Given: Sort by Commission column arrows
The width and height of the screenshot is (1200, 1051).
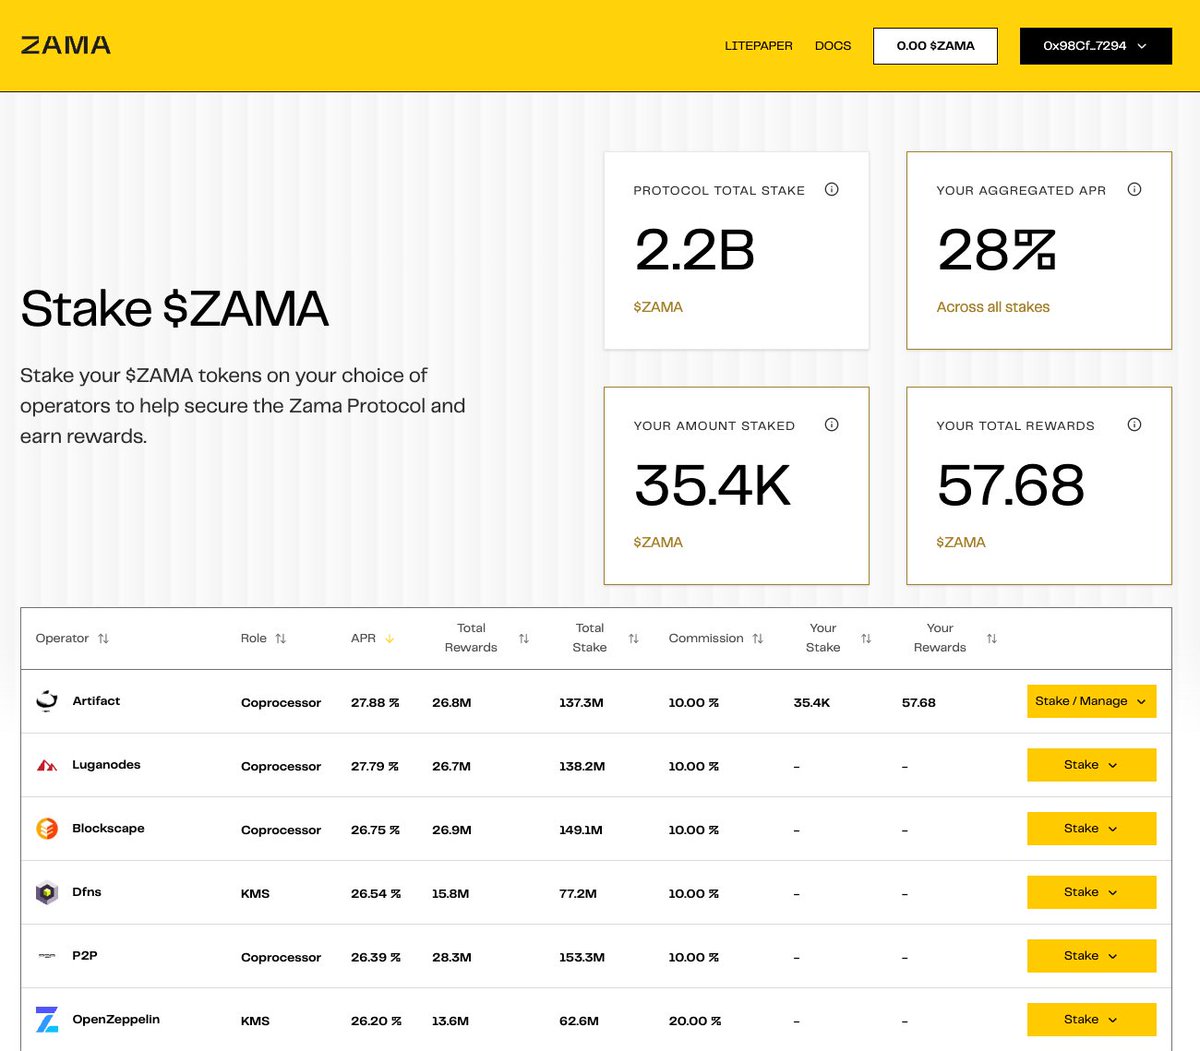Looking at the screenshot, I should click(757, 638).
